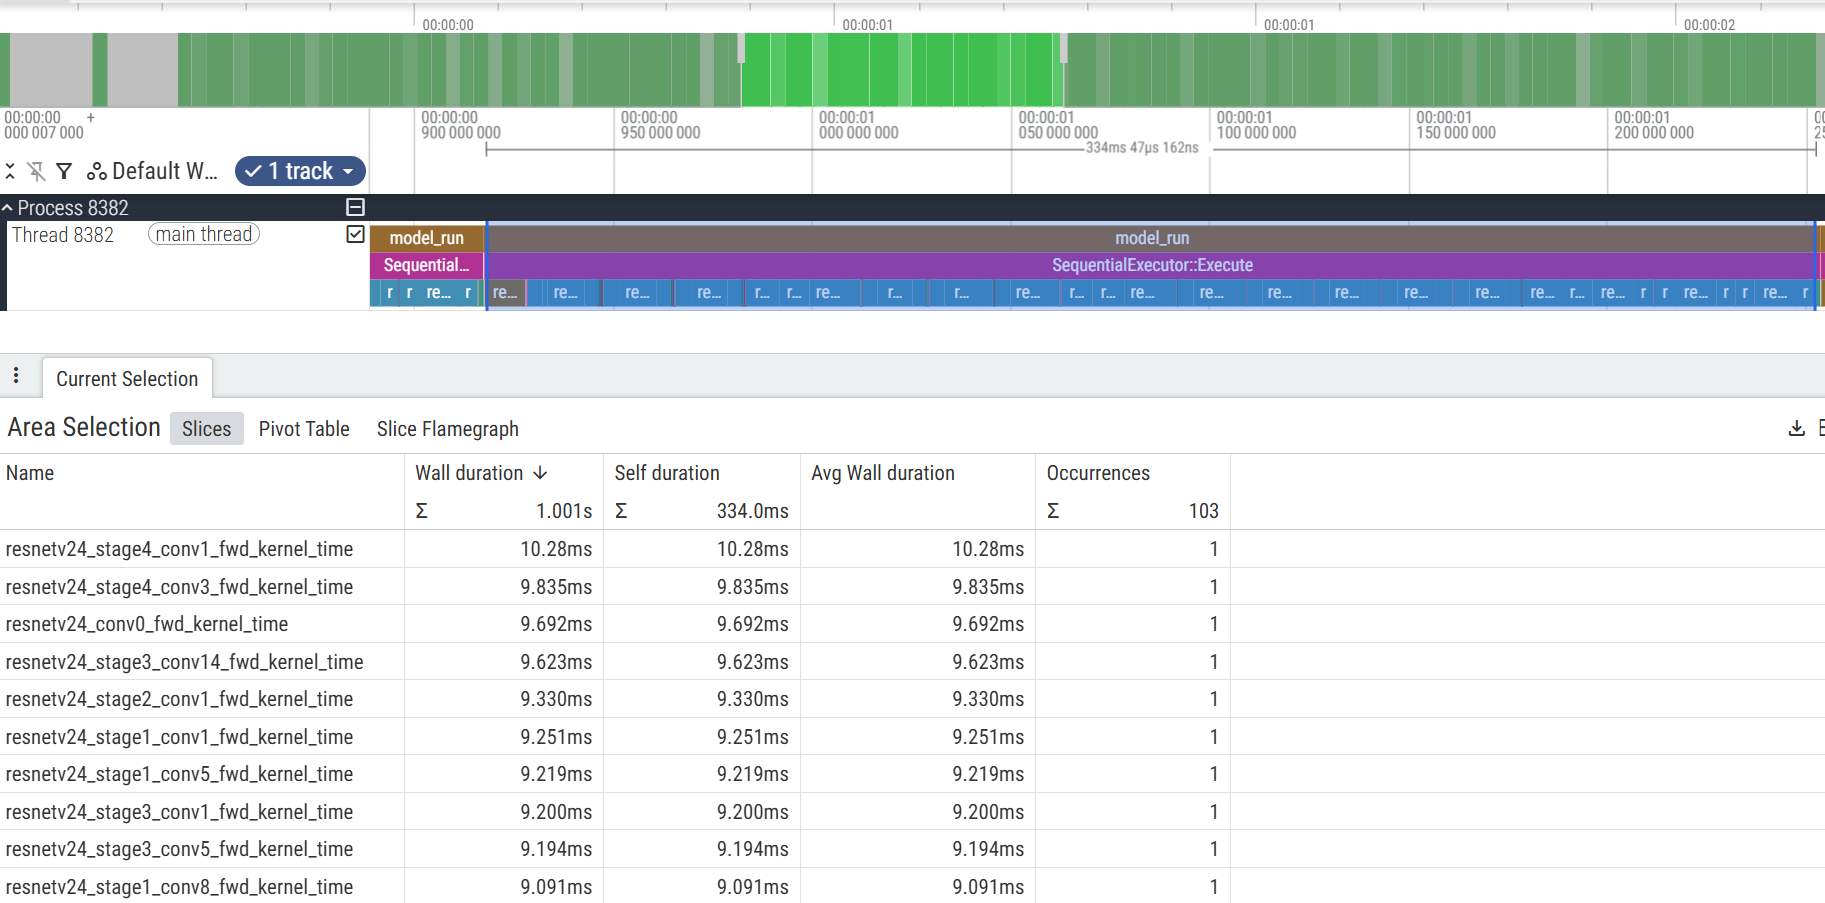Image resolution: width=1825 pixels, height=903 pixels.
Task: Open the three-dot menu beside Current Selection
Action: [x=18, y=375]
